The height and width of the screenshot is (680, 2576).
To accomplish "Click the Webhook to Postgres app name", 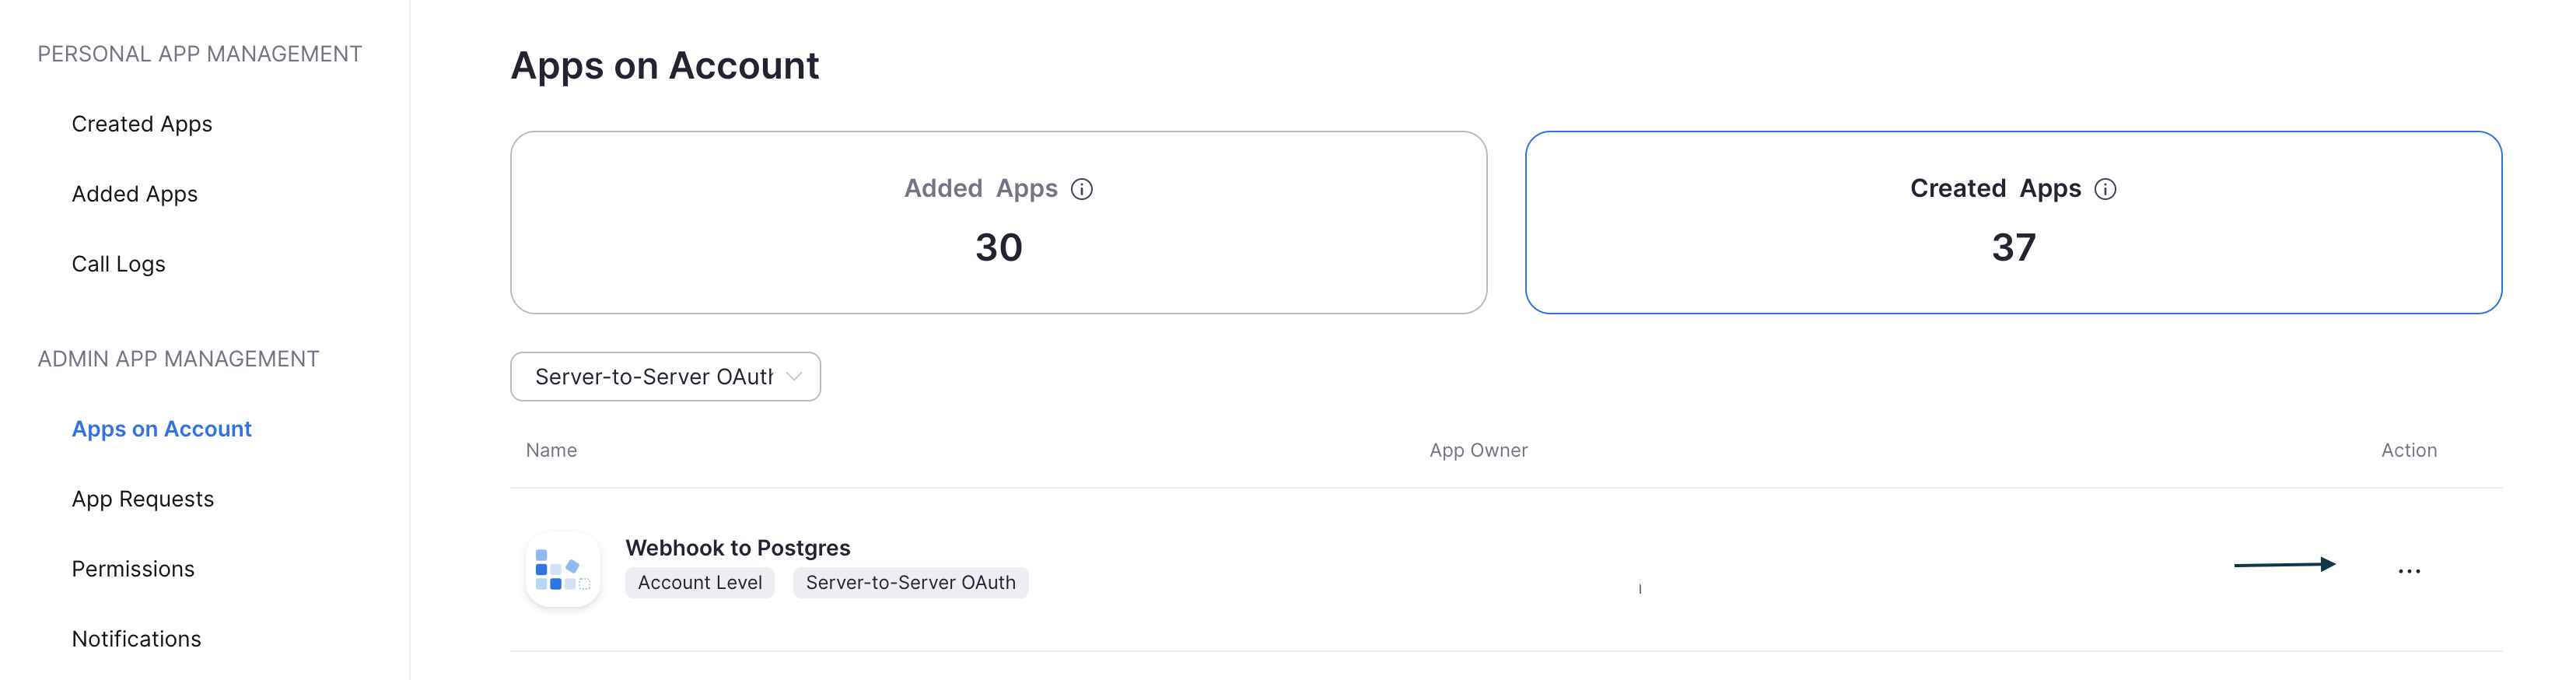I will pyautogui.click(x=738, y=548).
